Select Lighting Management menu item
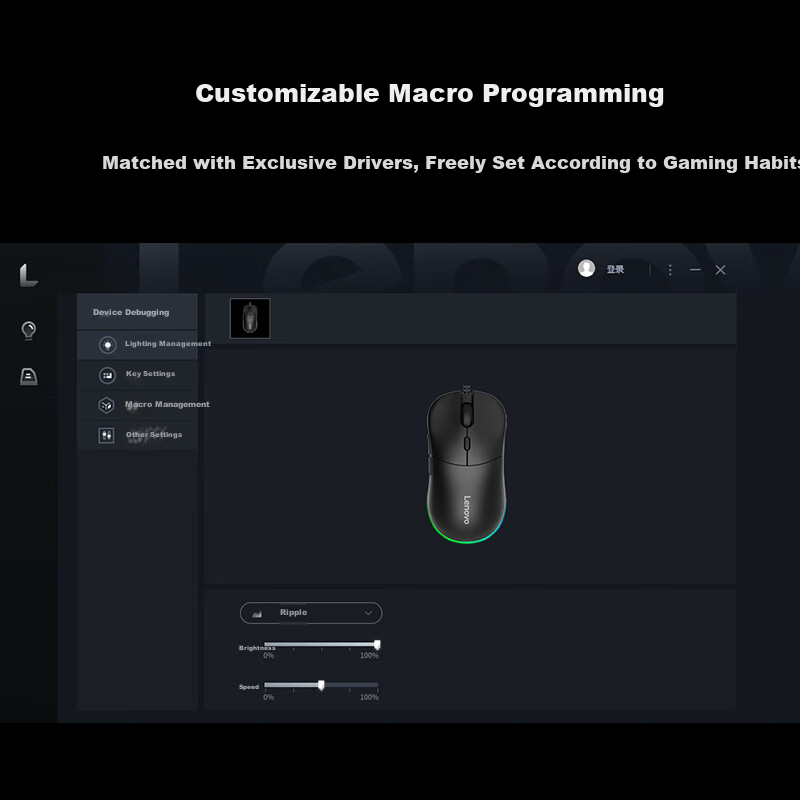 [x=167, y=344]
